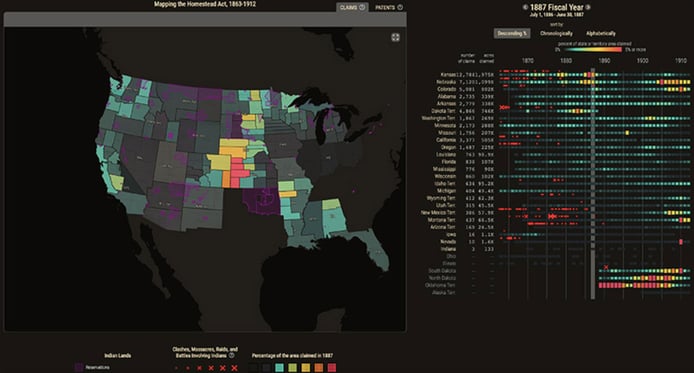
Task: Click the percent claimed gradient color bar
Action: tap(593, 50)
